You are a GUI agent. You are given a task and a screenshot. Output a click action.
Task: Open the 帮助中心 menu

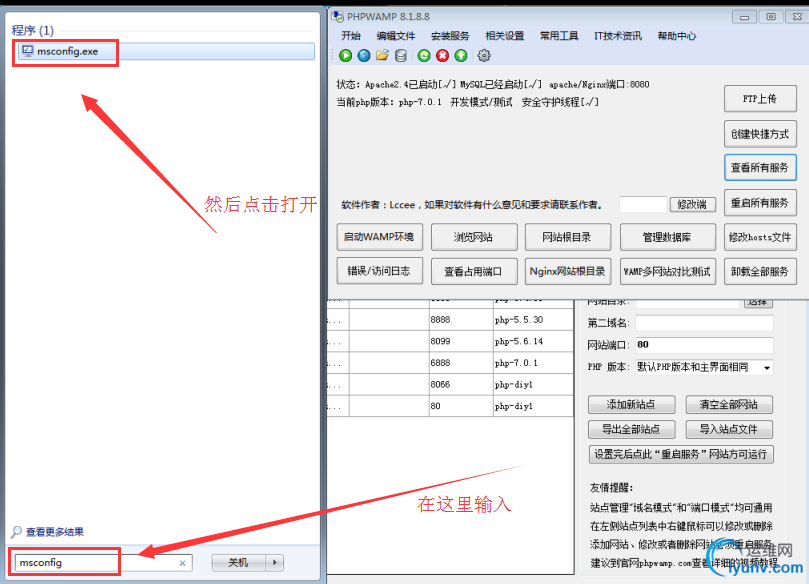[676, 36]
